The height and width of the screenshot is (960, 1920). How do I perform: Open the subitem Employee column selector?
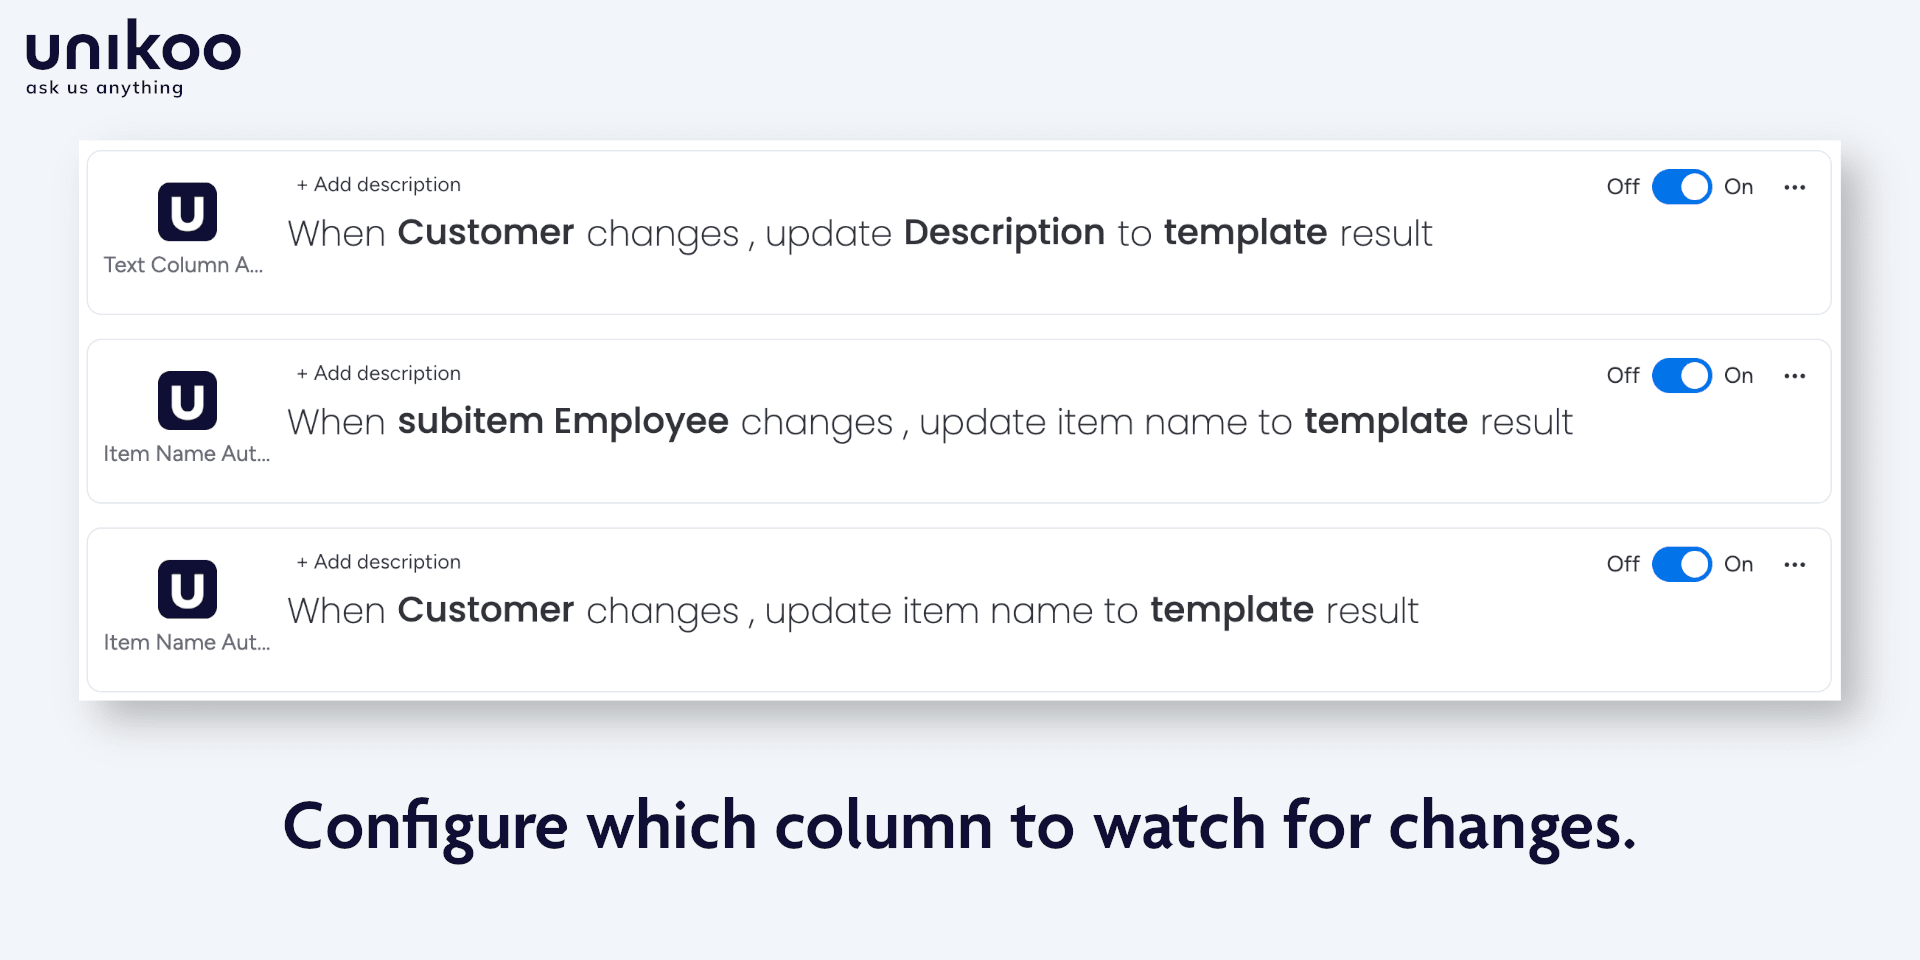tap(563, 421)
